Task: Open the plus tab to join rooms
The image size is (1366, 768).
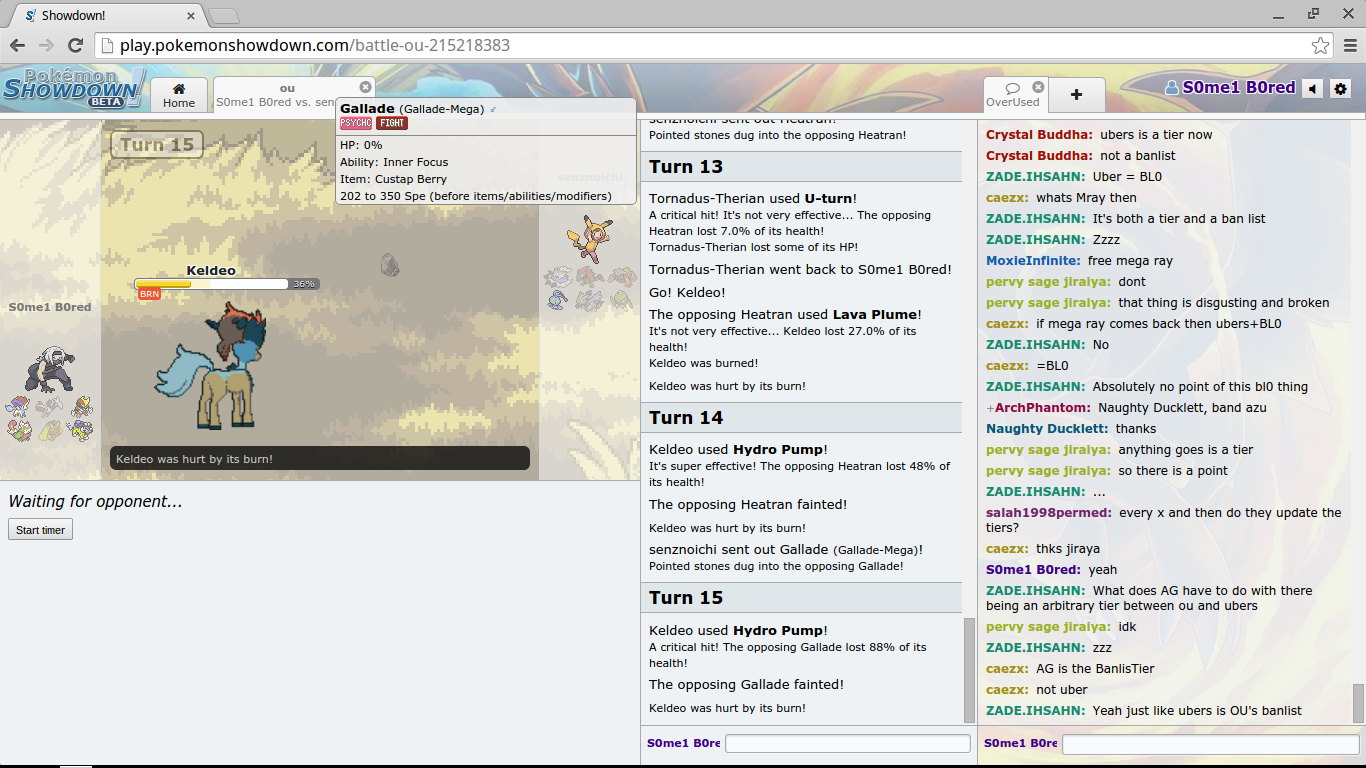Action: [x=1076, y=95]
